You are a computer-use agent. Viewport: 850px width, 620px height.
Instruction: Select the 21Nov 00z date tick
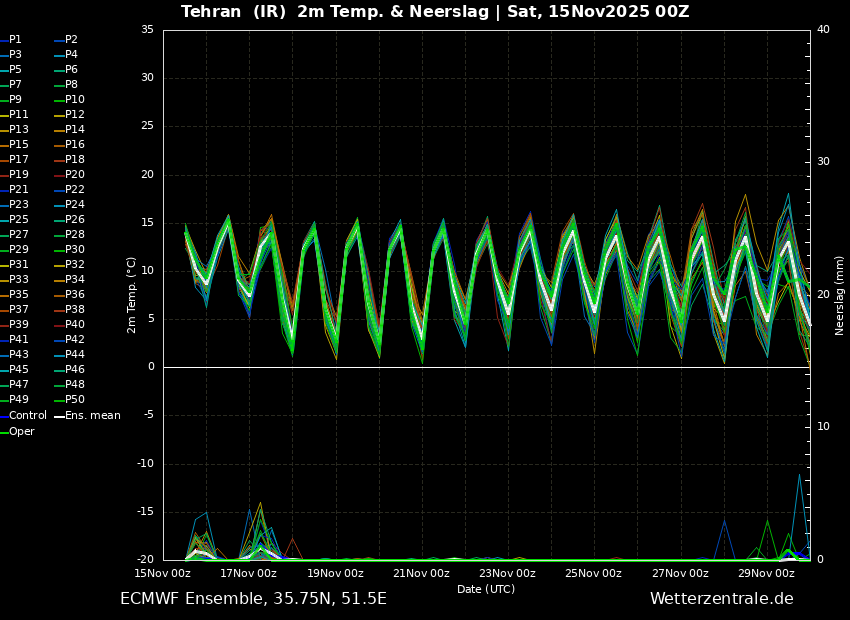[421, 573]
